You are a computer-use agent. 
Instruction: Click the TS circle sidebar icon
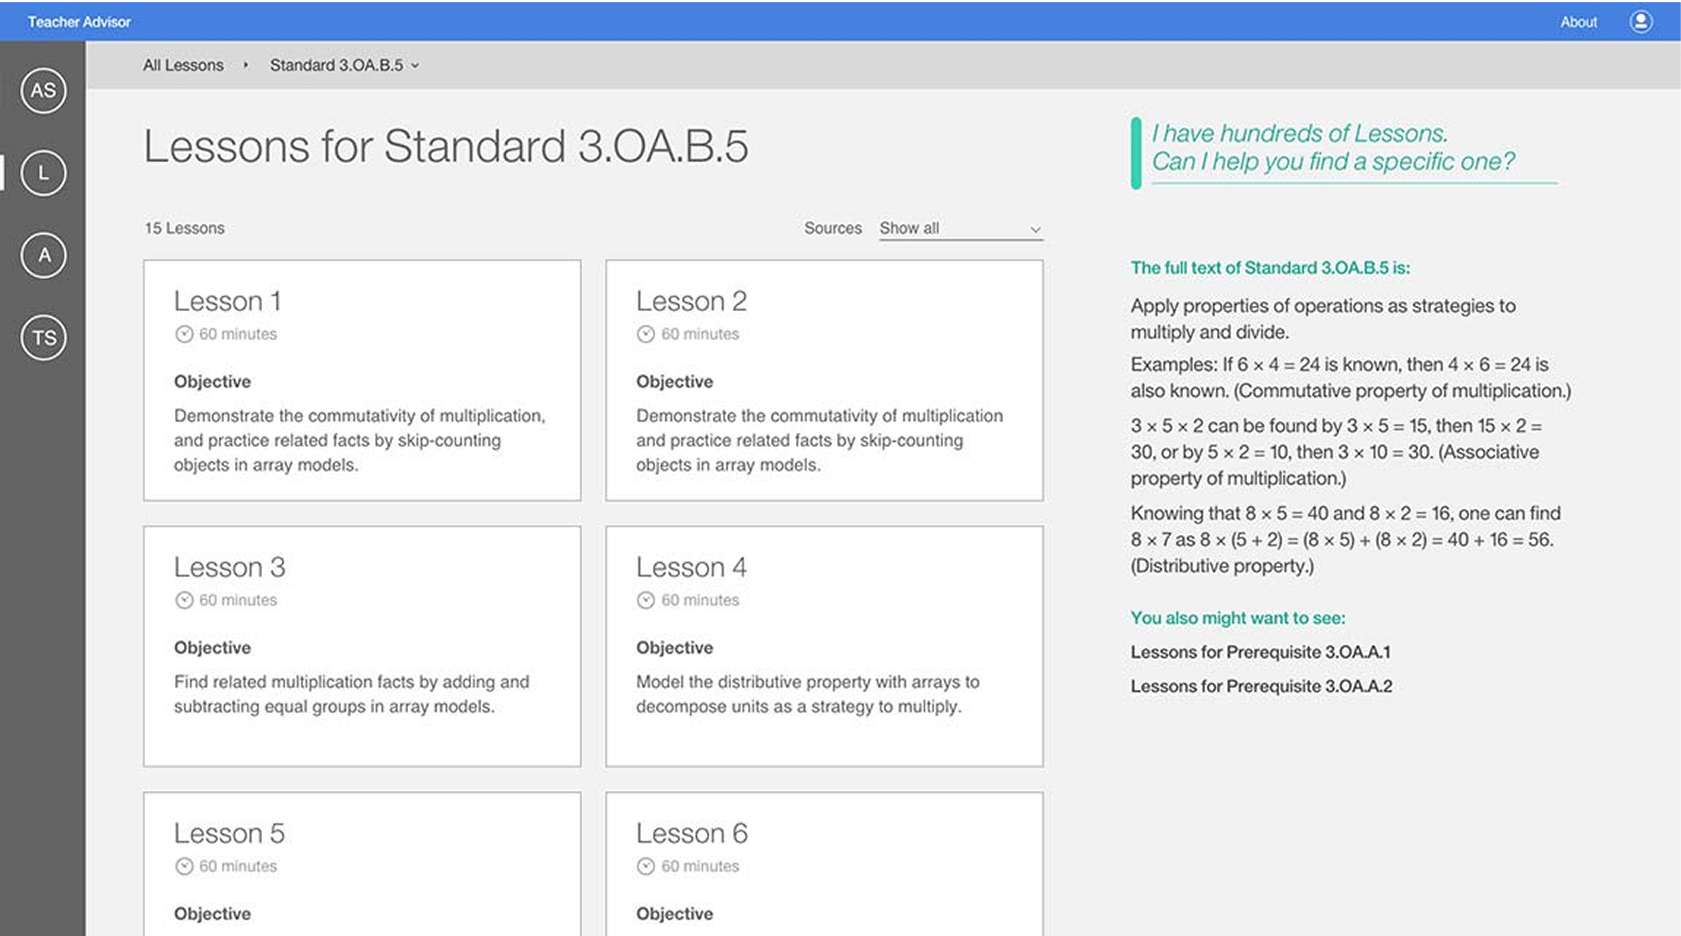43,338
